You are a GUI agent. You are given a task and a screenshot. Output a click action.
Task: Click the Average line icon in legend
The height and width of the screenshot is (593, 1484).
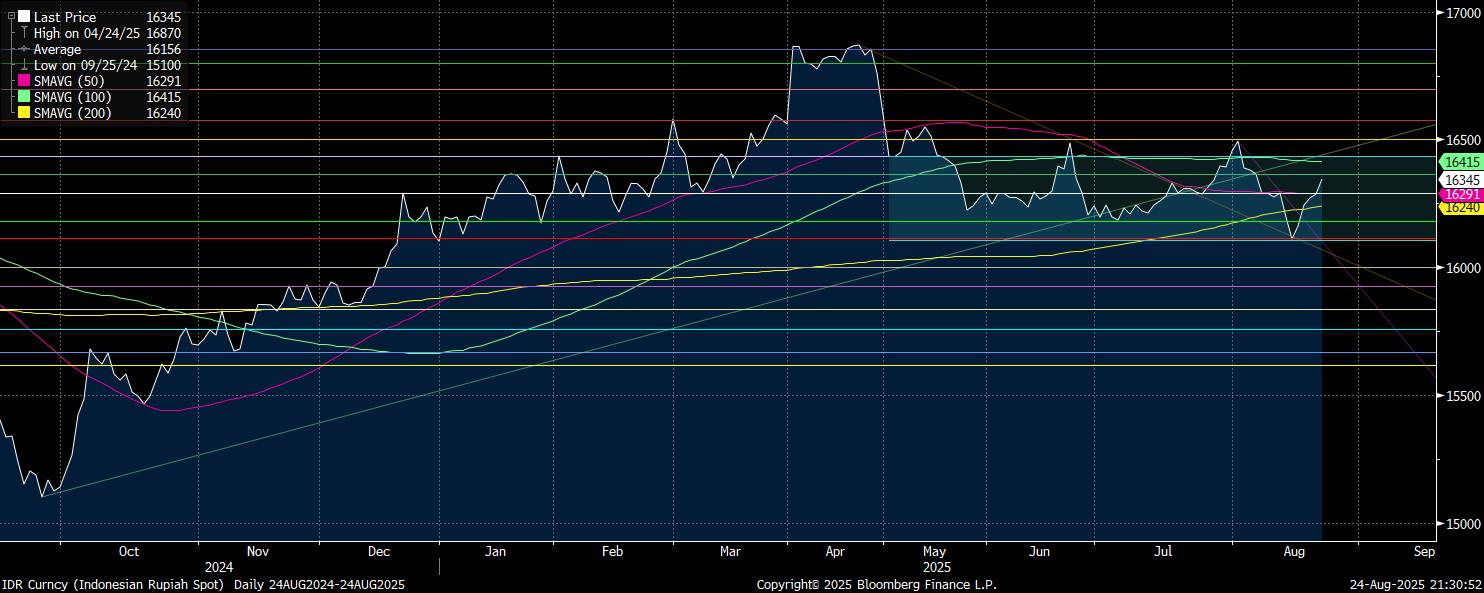pos(24,49)
